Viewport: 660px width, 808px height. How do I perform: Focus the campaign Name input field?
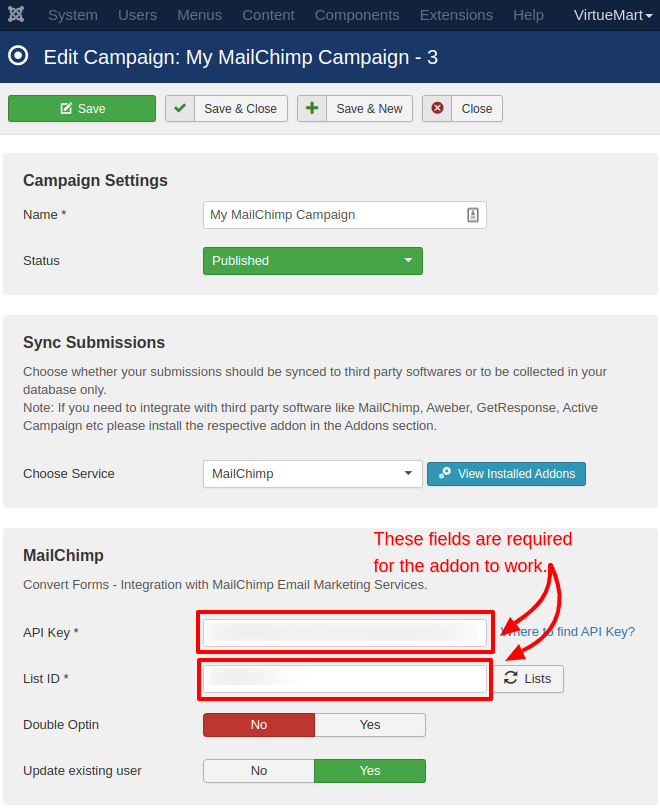[x=345, y=215]
